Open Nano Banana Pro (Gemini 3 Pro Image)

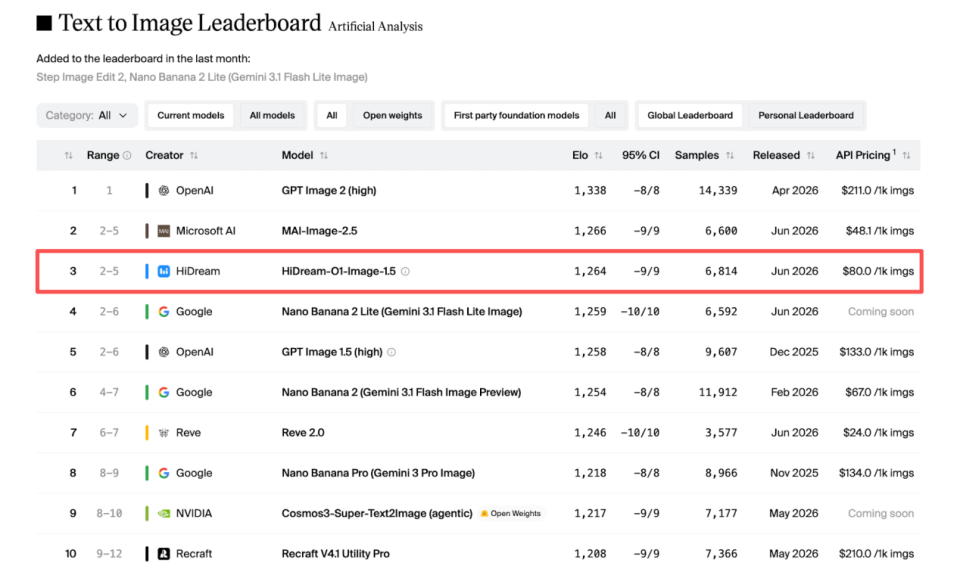coord(378,473)
